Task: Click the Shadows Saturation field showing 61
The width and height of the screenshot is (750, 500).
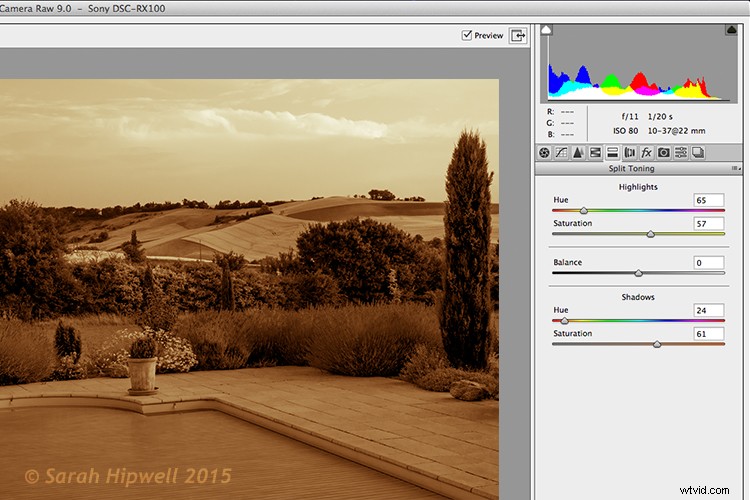Action: pos(709,333)
